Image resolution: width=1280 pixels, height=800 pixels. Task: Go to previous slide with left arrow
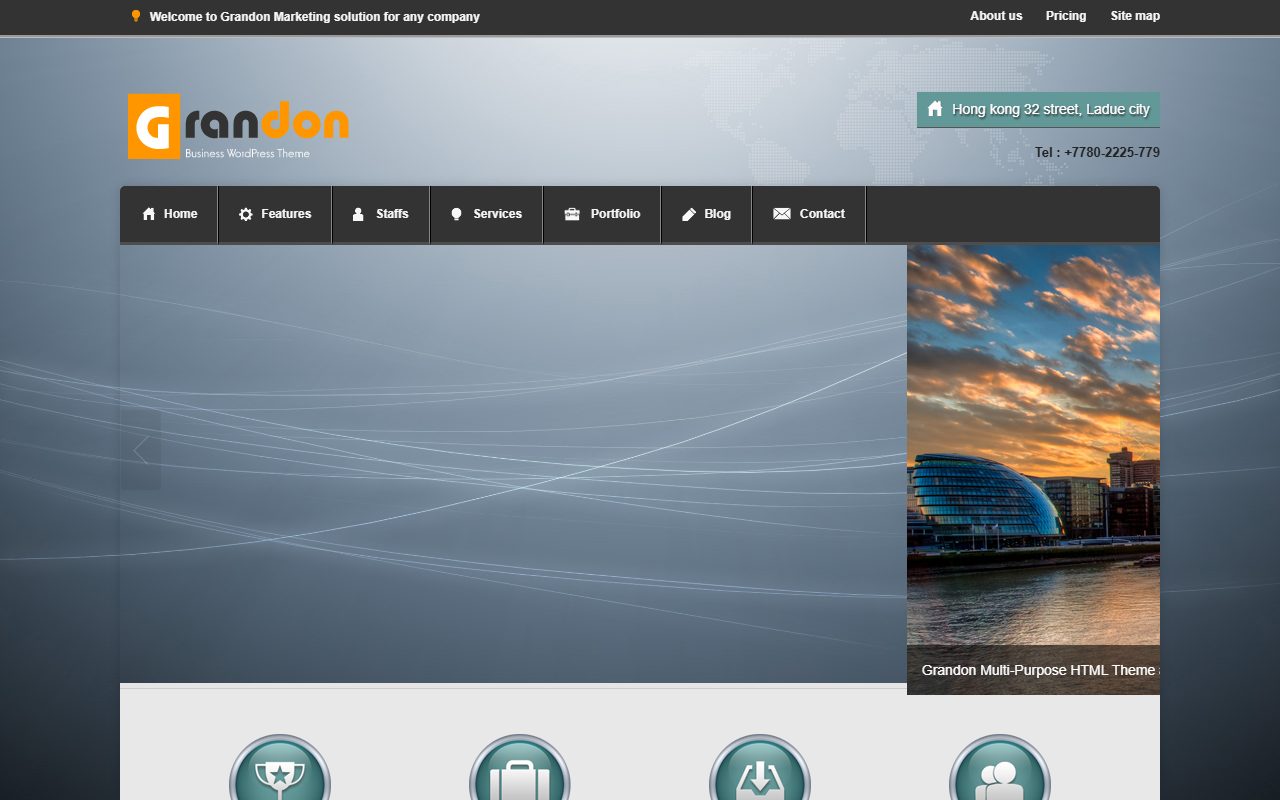pos(141,450)
